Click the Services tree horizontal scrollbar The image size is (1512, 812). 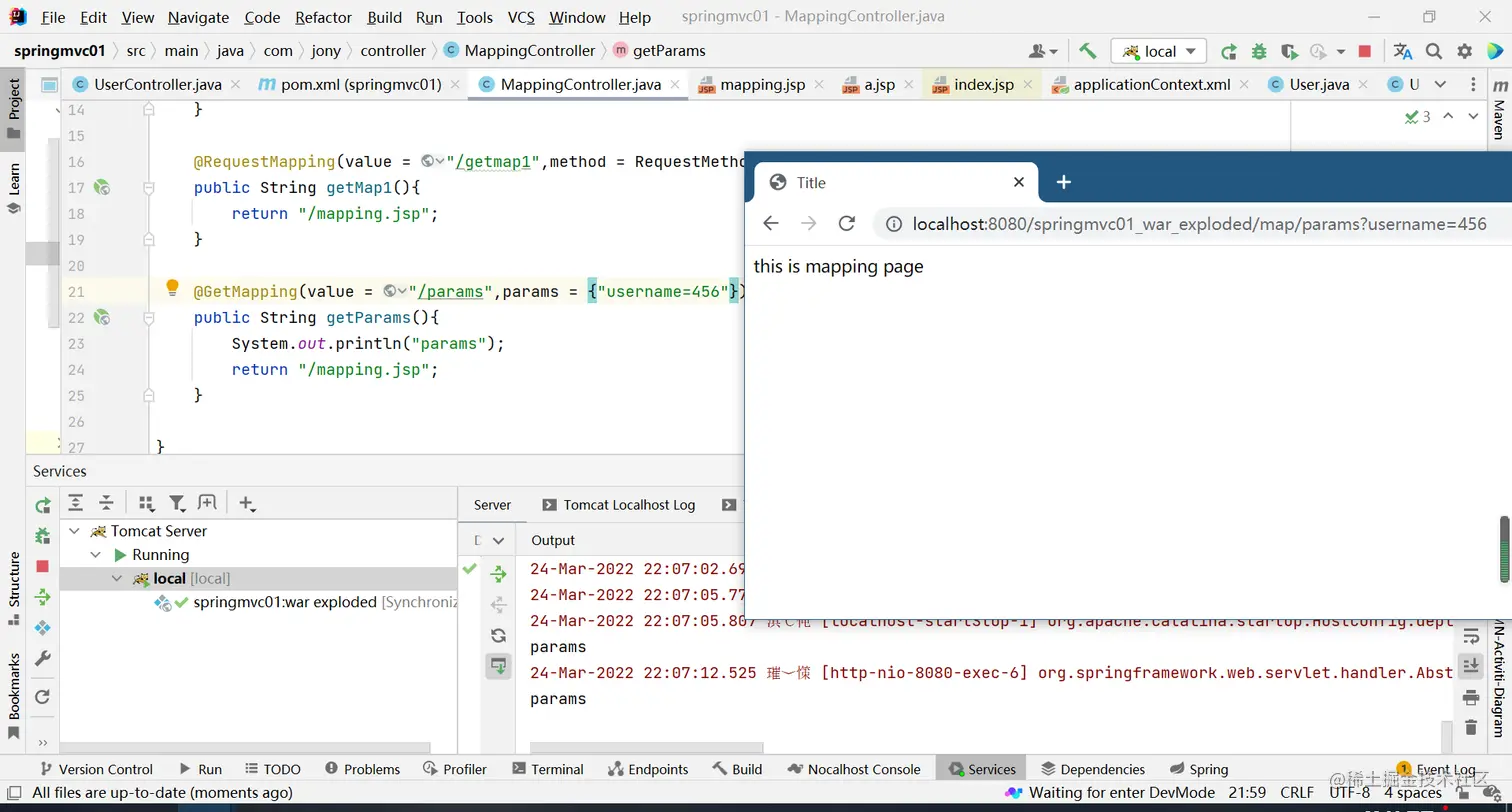pos(245,747)
